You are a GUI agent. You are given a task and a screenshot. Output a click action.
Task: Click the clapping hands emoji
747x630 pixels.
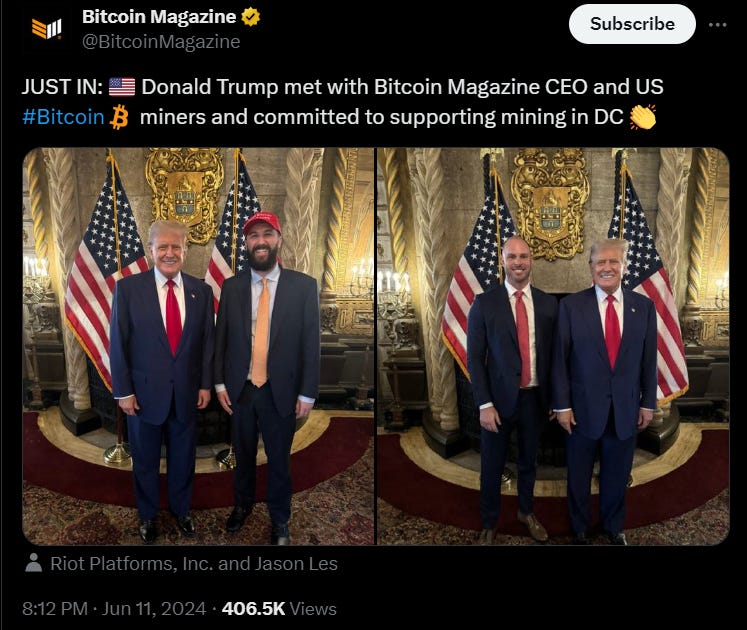[643, 117]
